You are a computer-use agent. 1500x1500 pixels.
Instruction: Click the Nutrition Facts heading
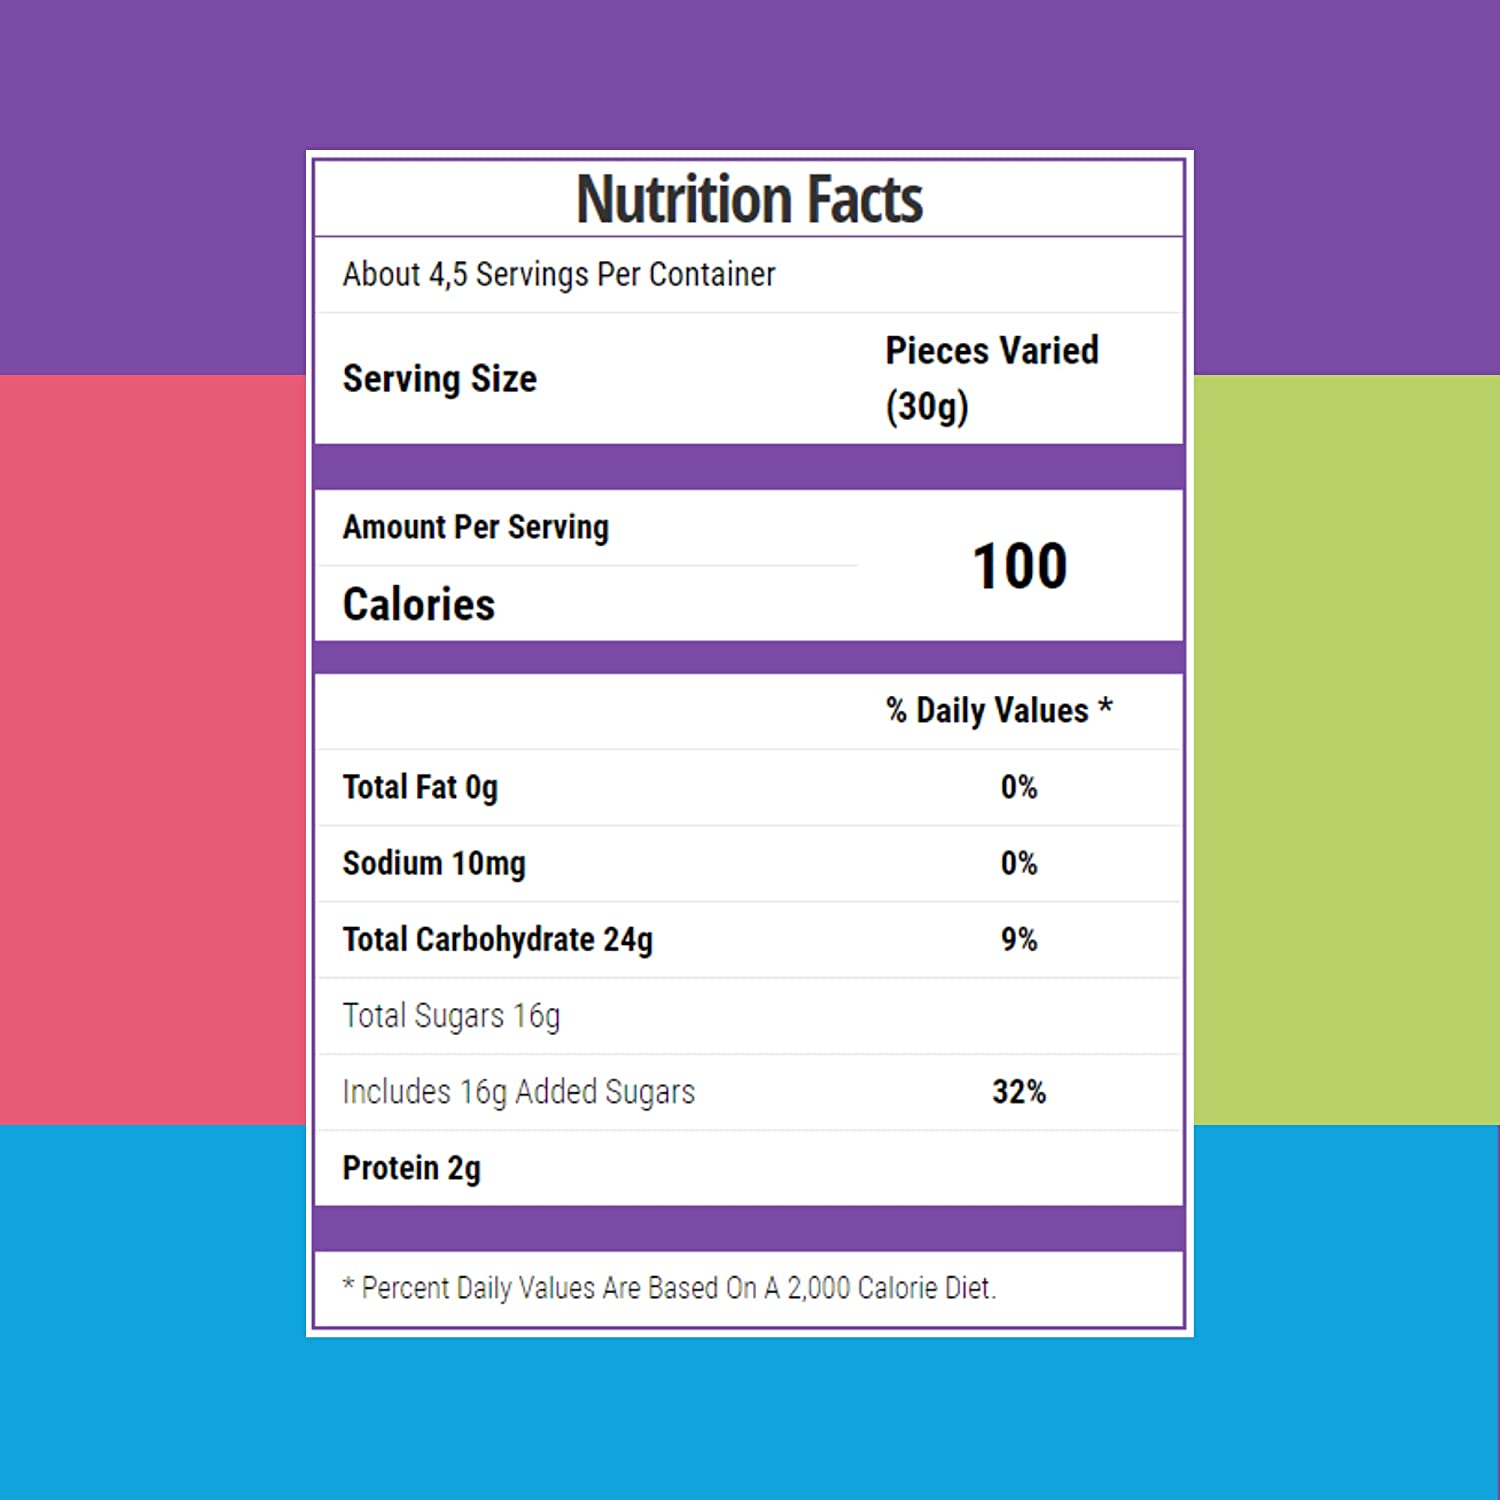(749, 199)
